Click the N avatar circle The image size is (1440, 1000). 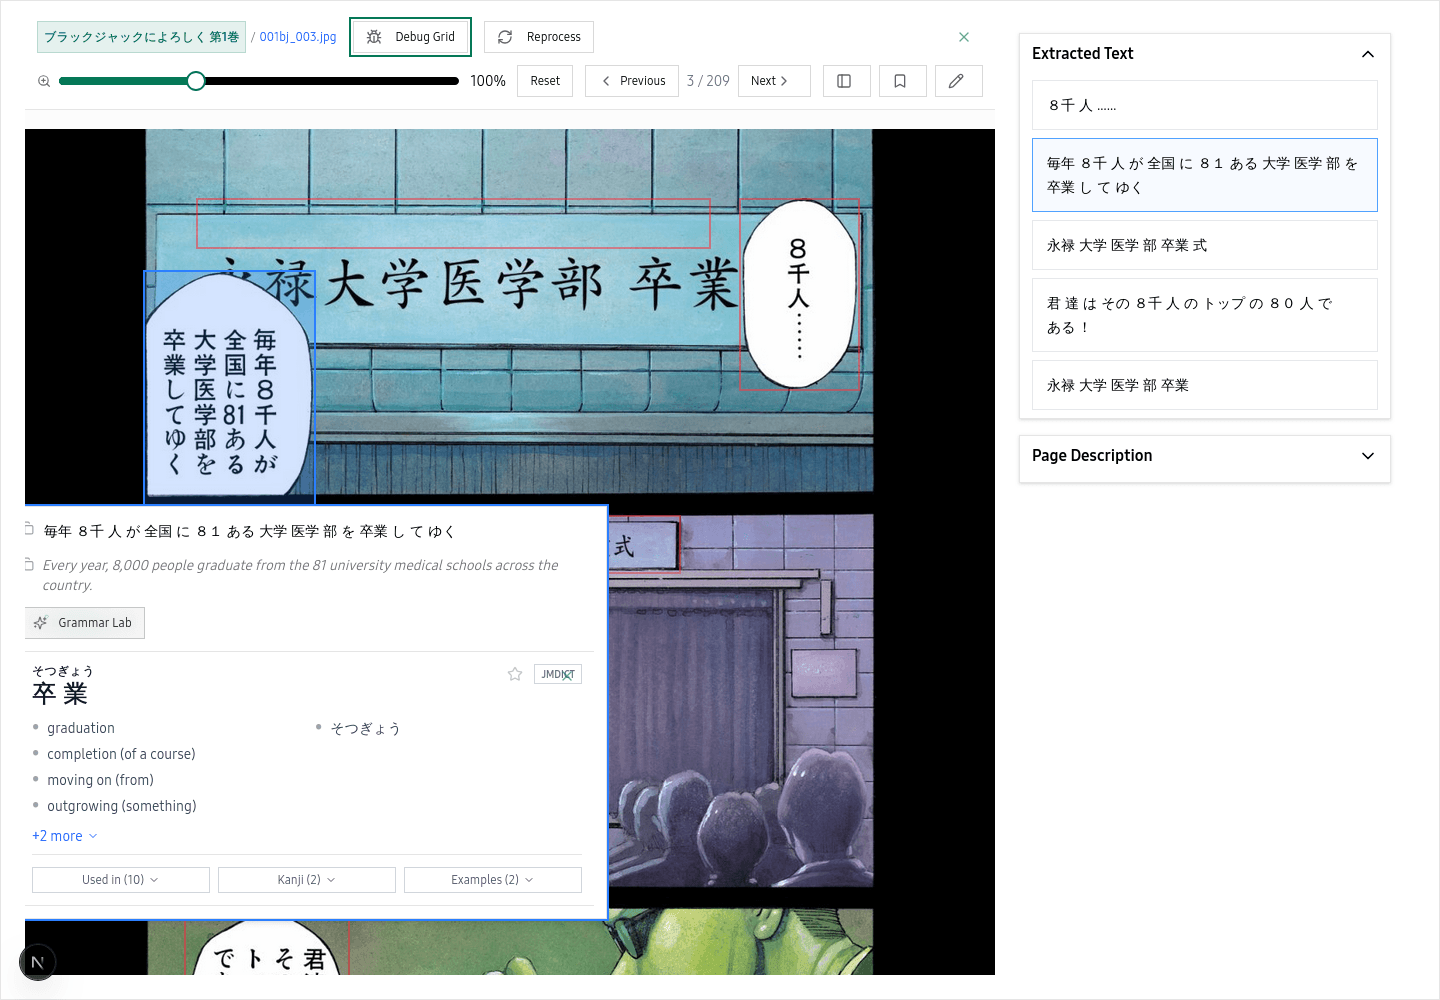coord(38,962)
